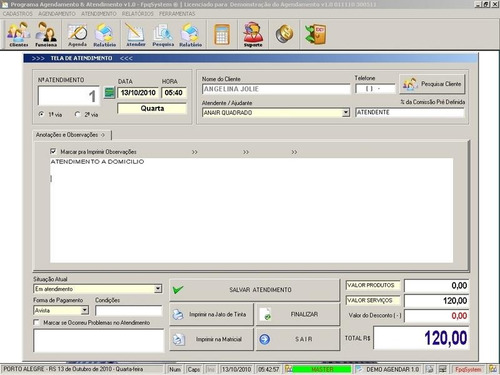Open the AGENDAMENTO menu

click(x=57, y=14)
